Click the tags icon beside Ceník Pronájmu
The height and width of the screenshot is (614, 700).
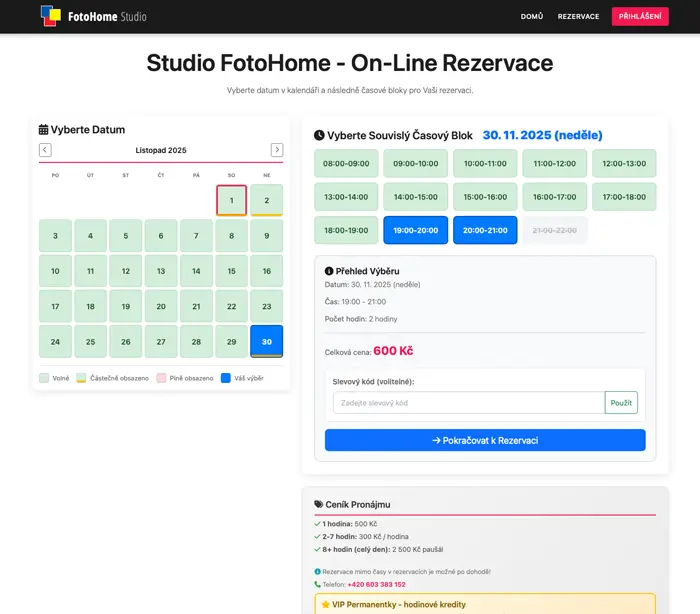pyautogui.click(x=319, y=504)
